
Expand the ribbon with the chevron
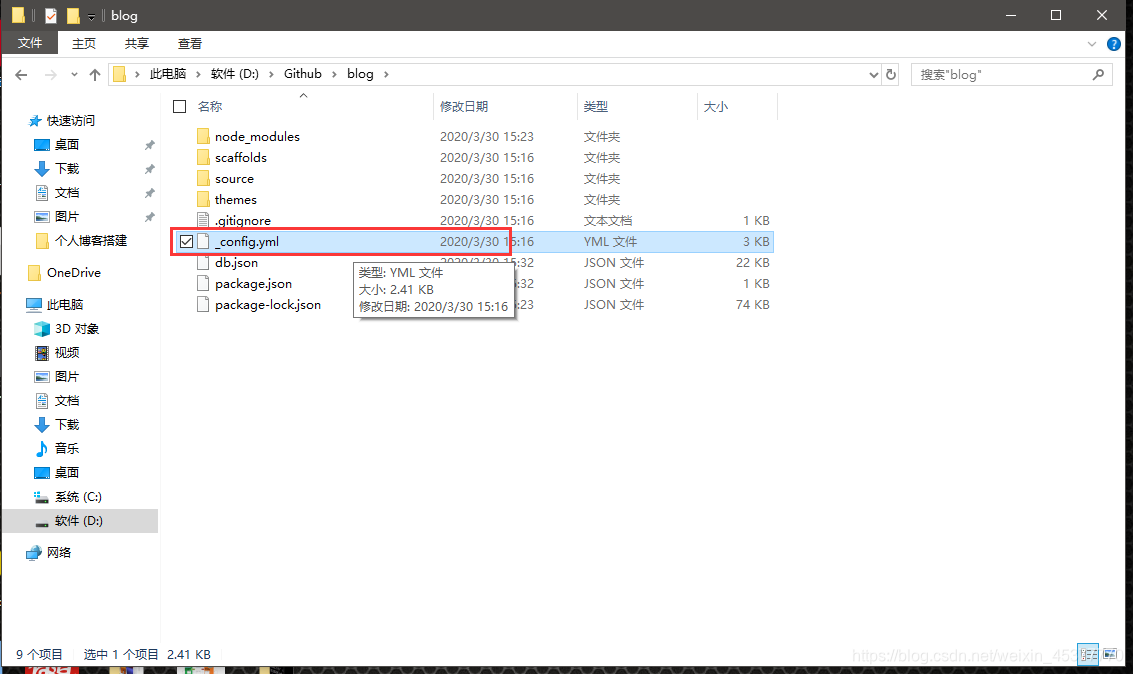click(x=1092, y=44)
